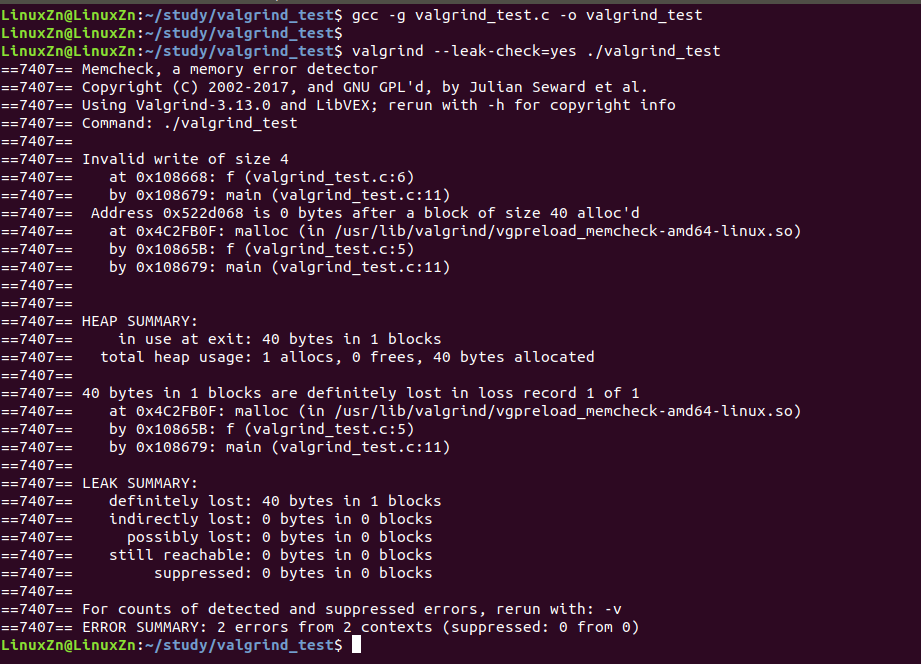
Task: Click the 'in use at exit' line
Action: coord(279,339)
